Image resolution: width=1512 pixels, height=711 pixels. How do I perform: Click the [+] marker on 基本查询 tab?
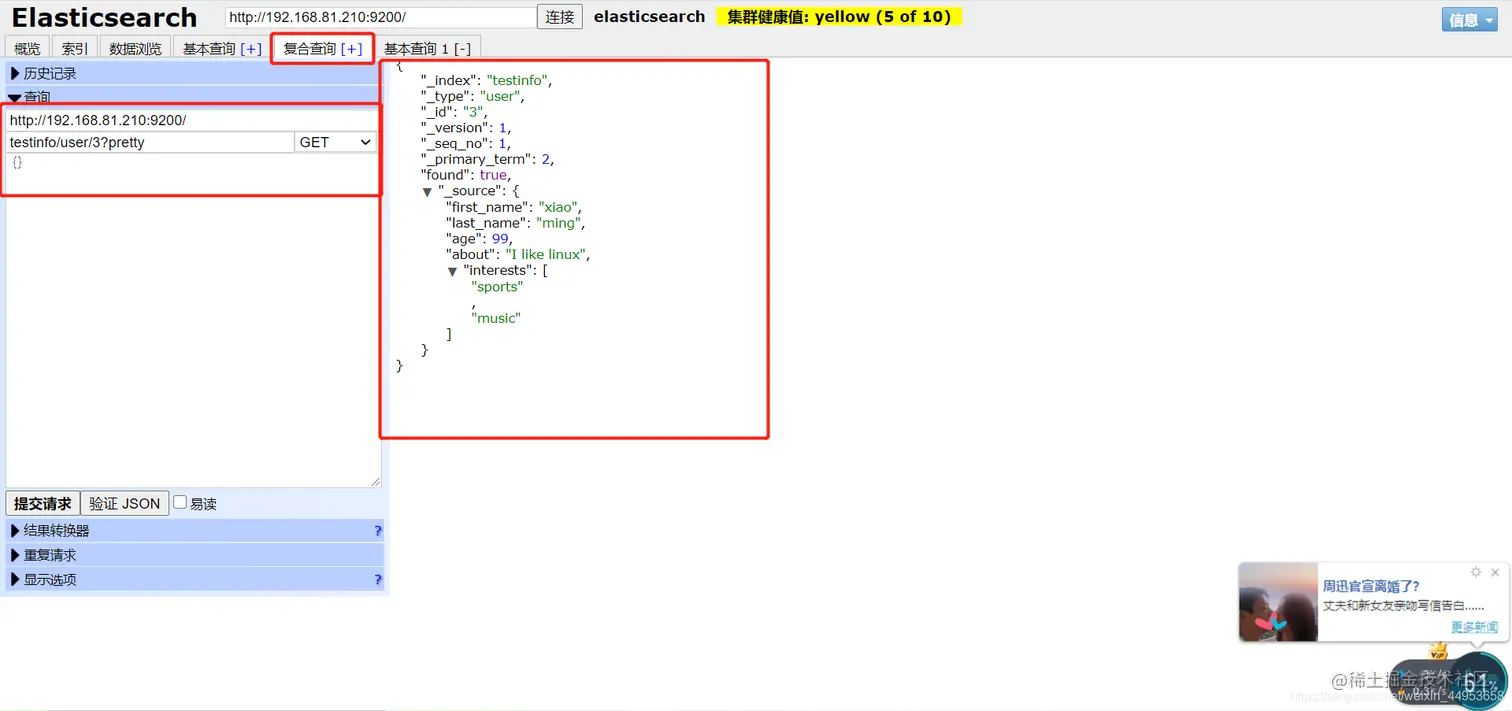tap(250, 49)
